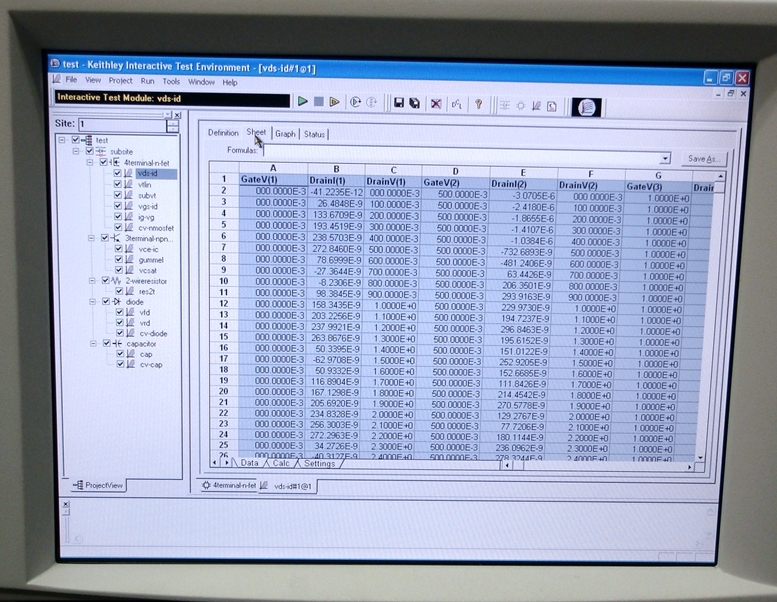Click the Save As button
This screenshot has height=602, width=777.
click(x=704, y=159)
